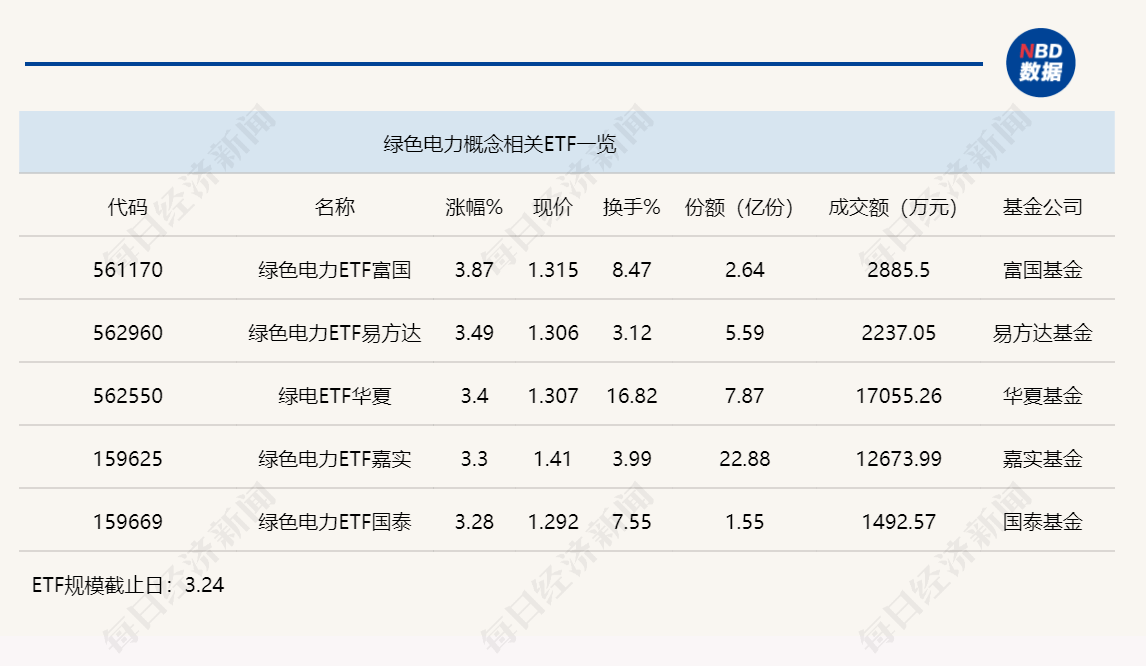Select fund code 159625
The image size is (1146, 666).
(127, 459)
